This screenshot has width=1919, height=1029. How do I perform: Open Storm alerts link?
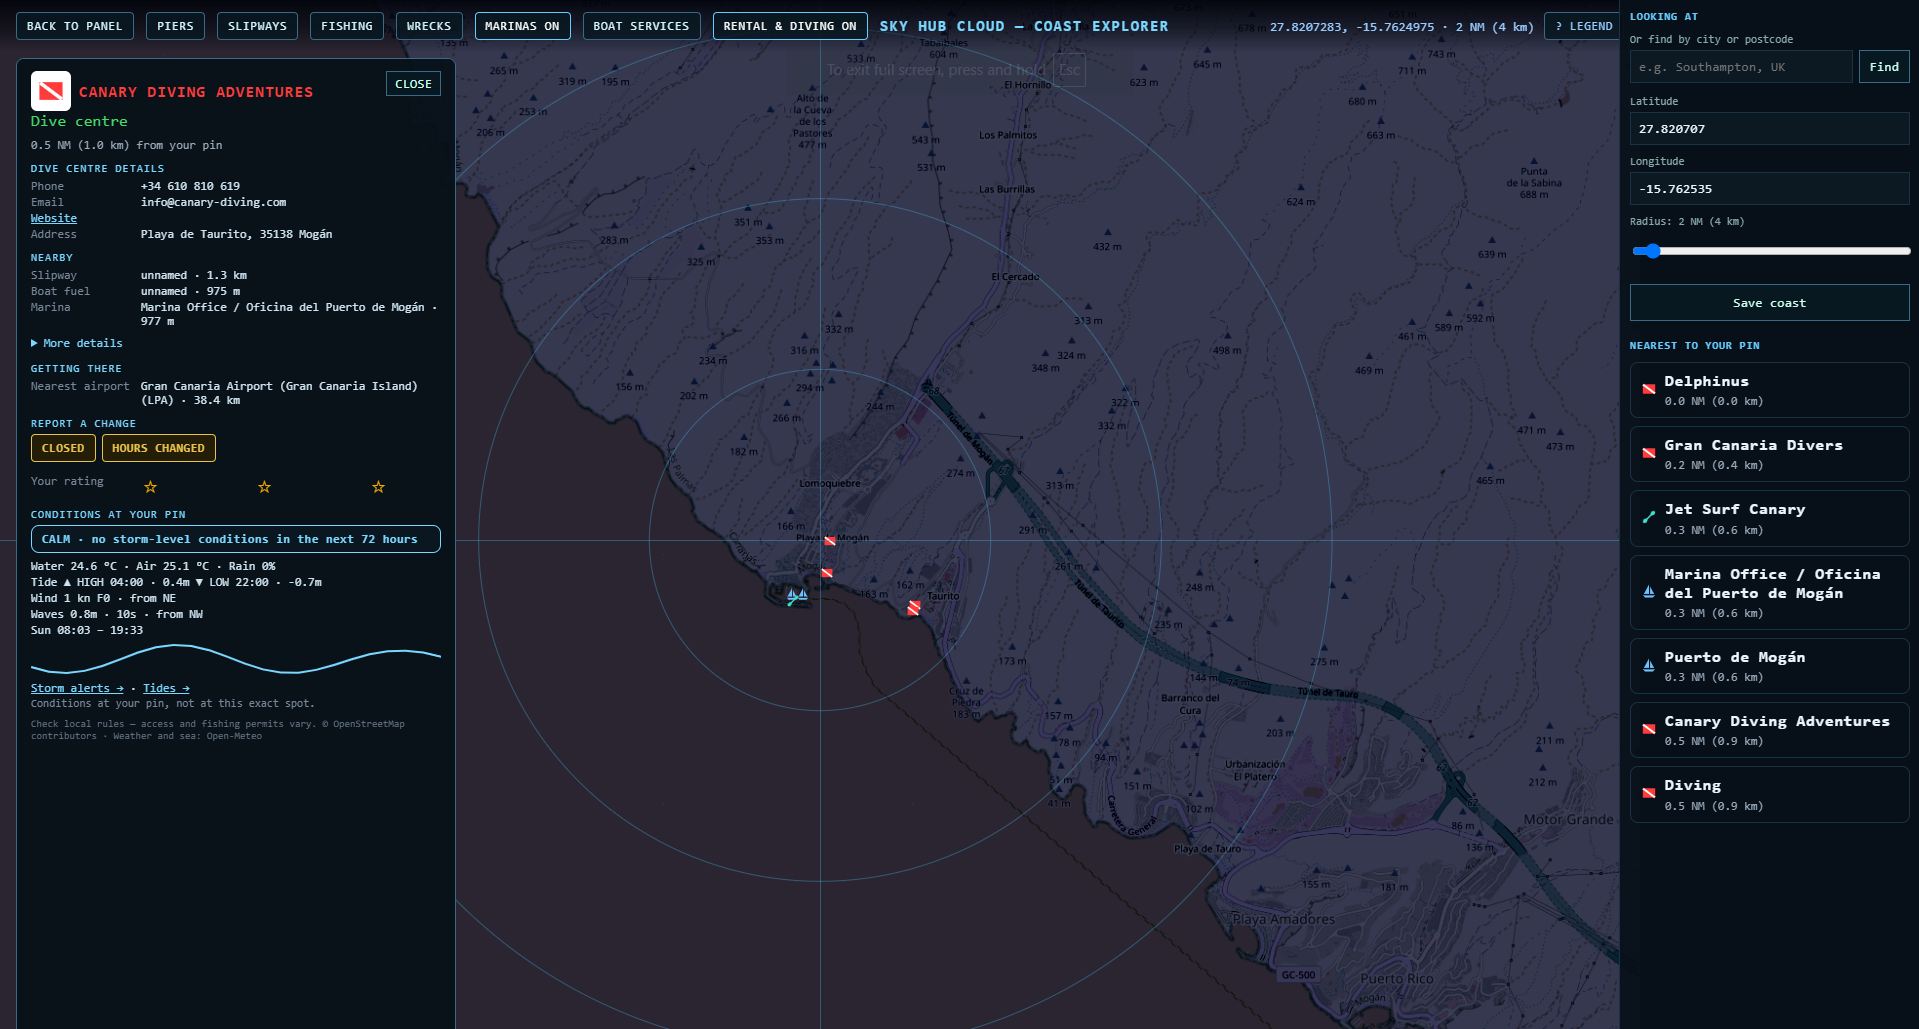pos(77,688)
